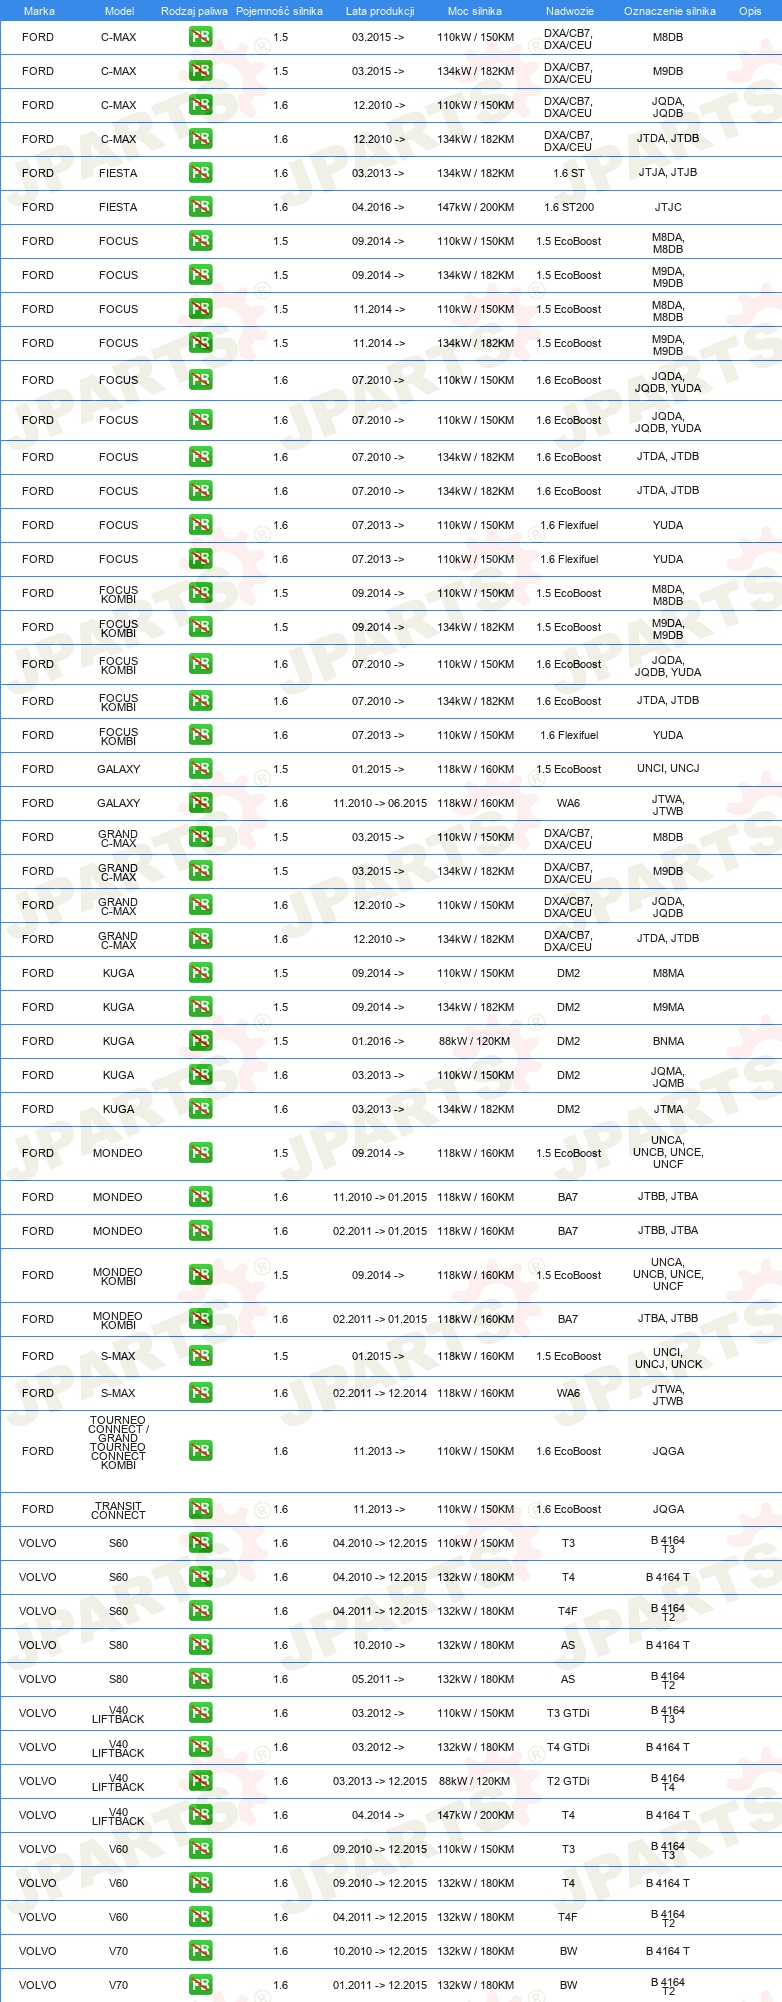Click petrol fuel icon in Fiesta ST200 row
The height and width of the screenshot is (2002, 782).
[x=200, y=207]
